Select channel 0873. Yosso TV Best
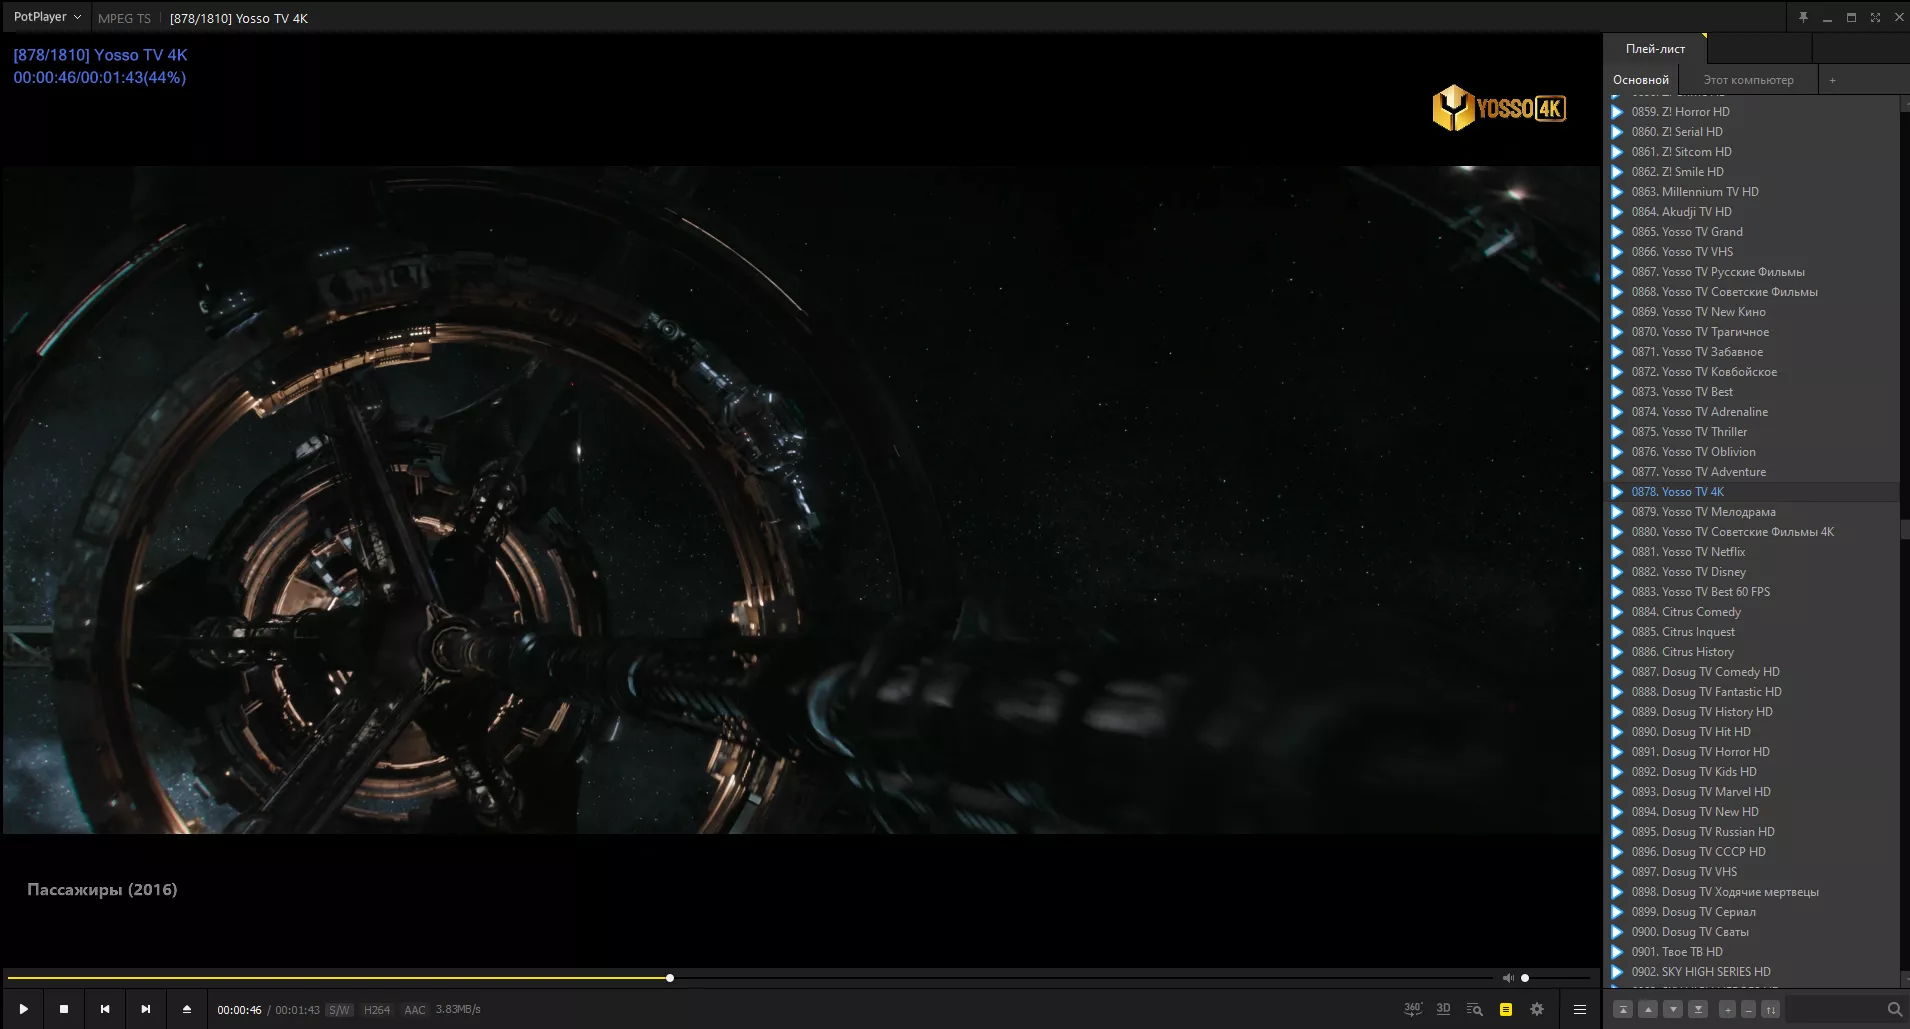The width and height of the screenshot is (1910, 1029). [x=1753, y=392]
